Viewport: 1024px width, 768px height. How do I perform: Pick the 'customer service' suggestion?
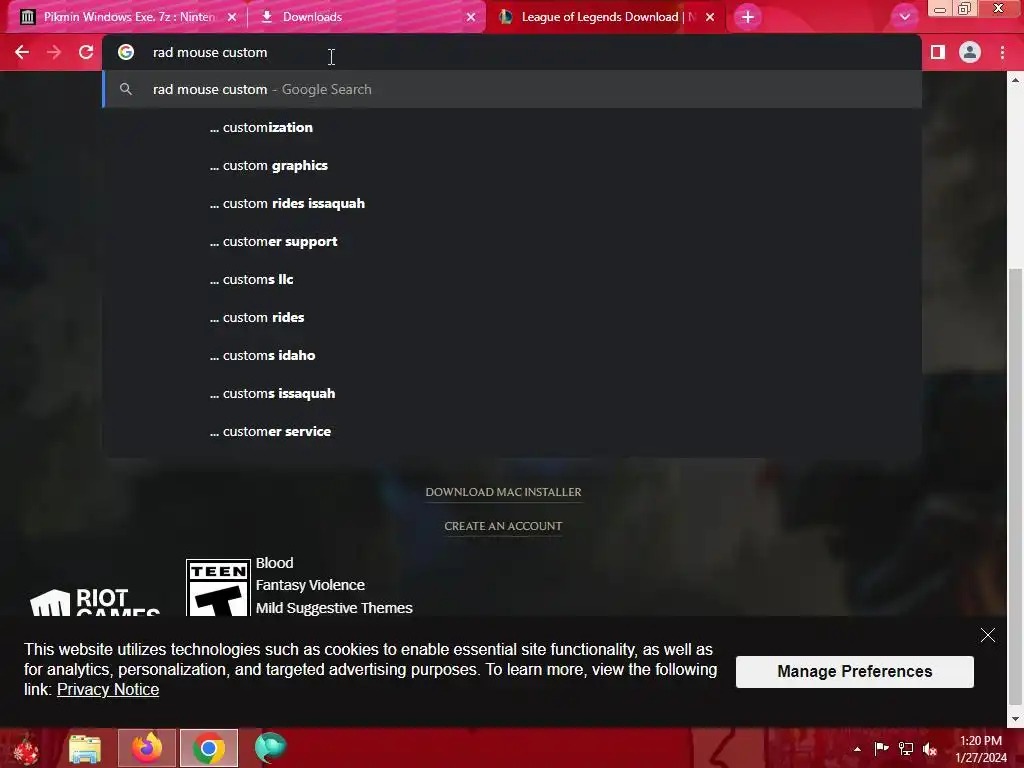[x=512, y=431]
